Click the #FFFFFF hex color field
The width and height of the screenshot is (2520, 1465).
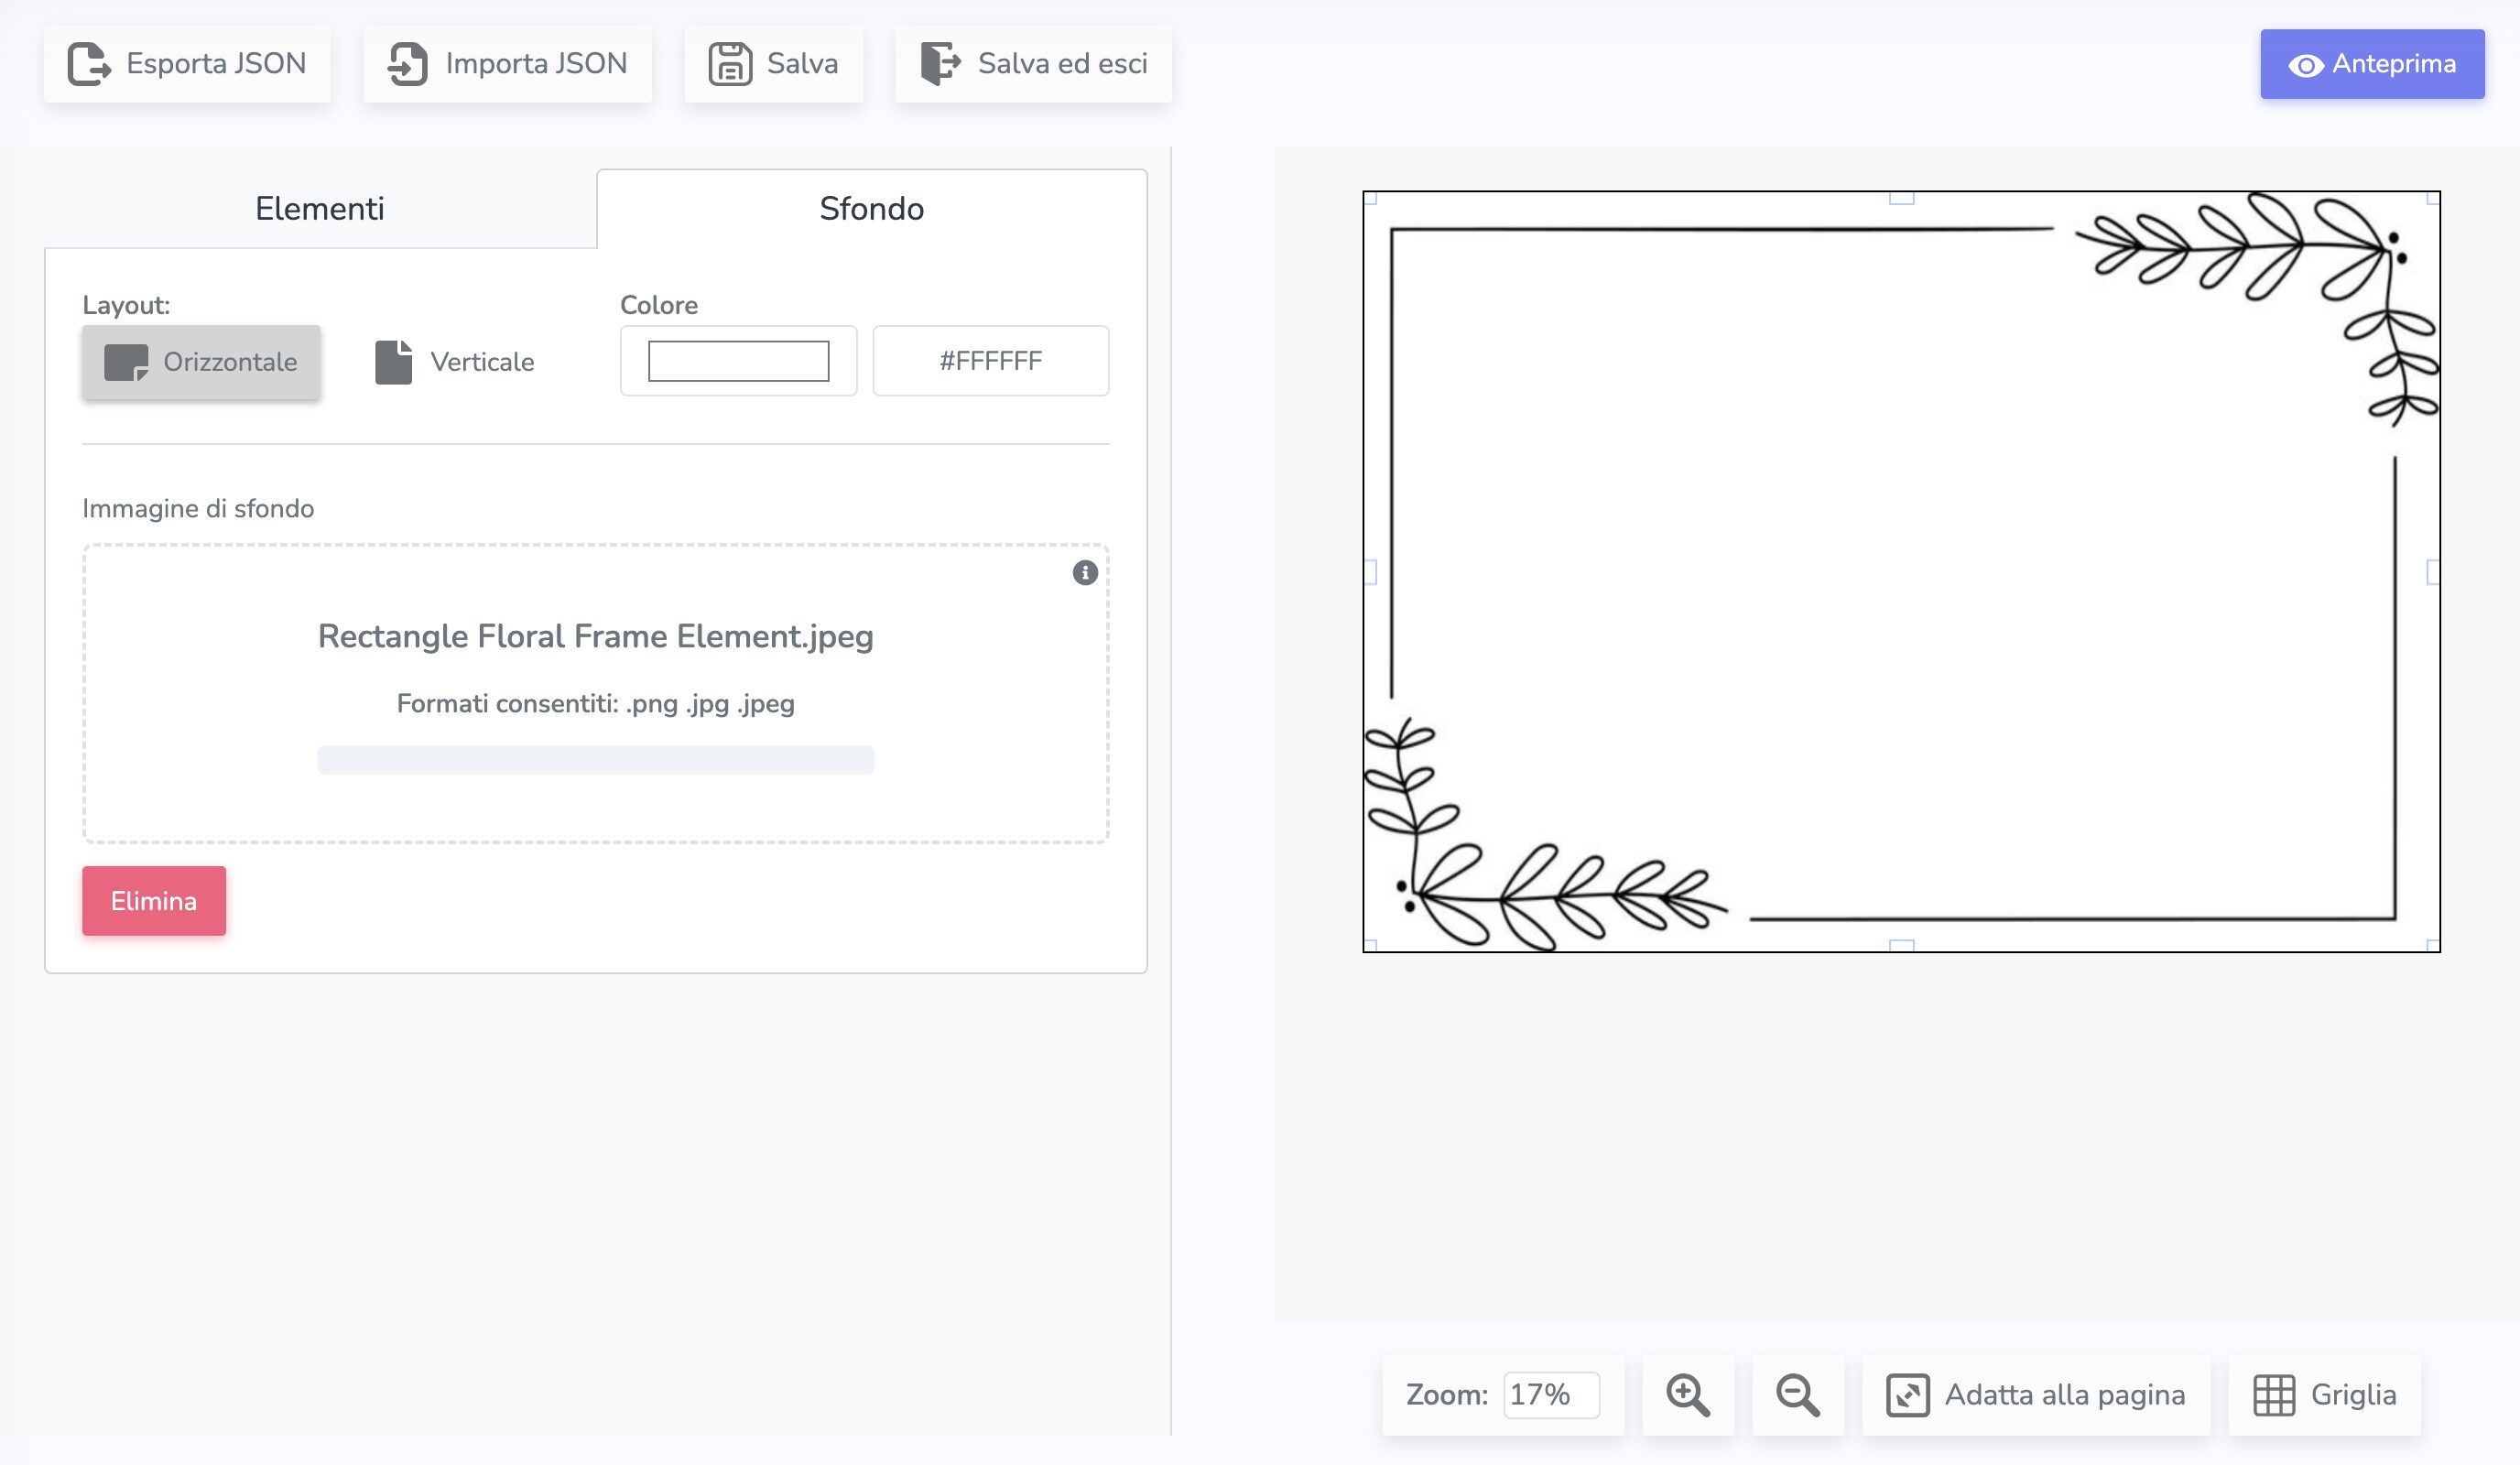(x=990, y=361)
